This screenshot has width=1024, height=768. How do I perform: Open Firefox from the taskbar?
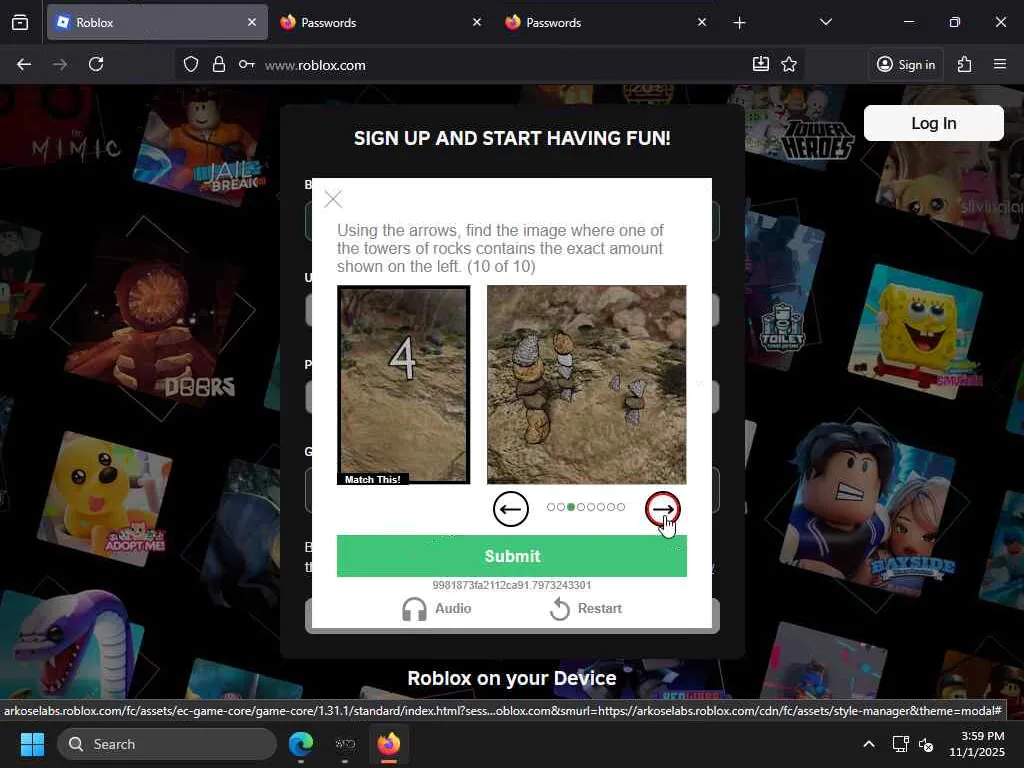coord(389,744)
